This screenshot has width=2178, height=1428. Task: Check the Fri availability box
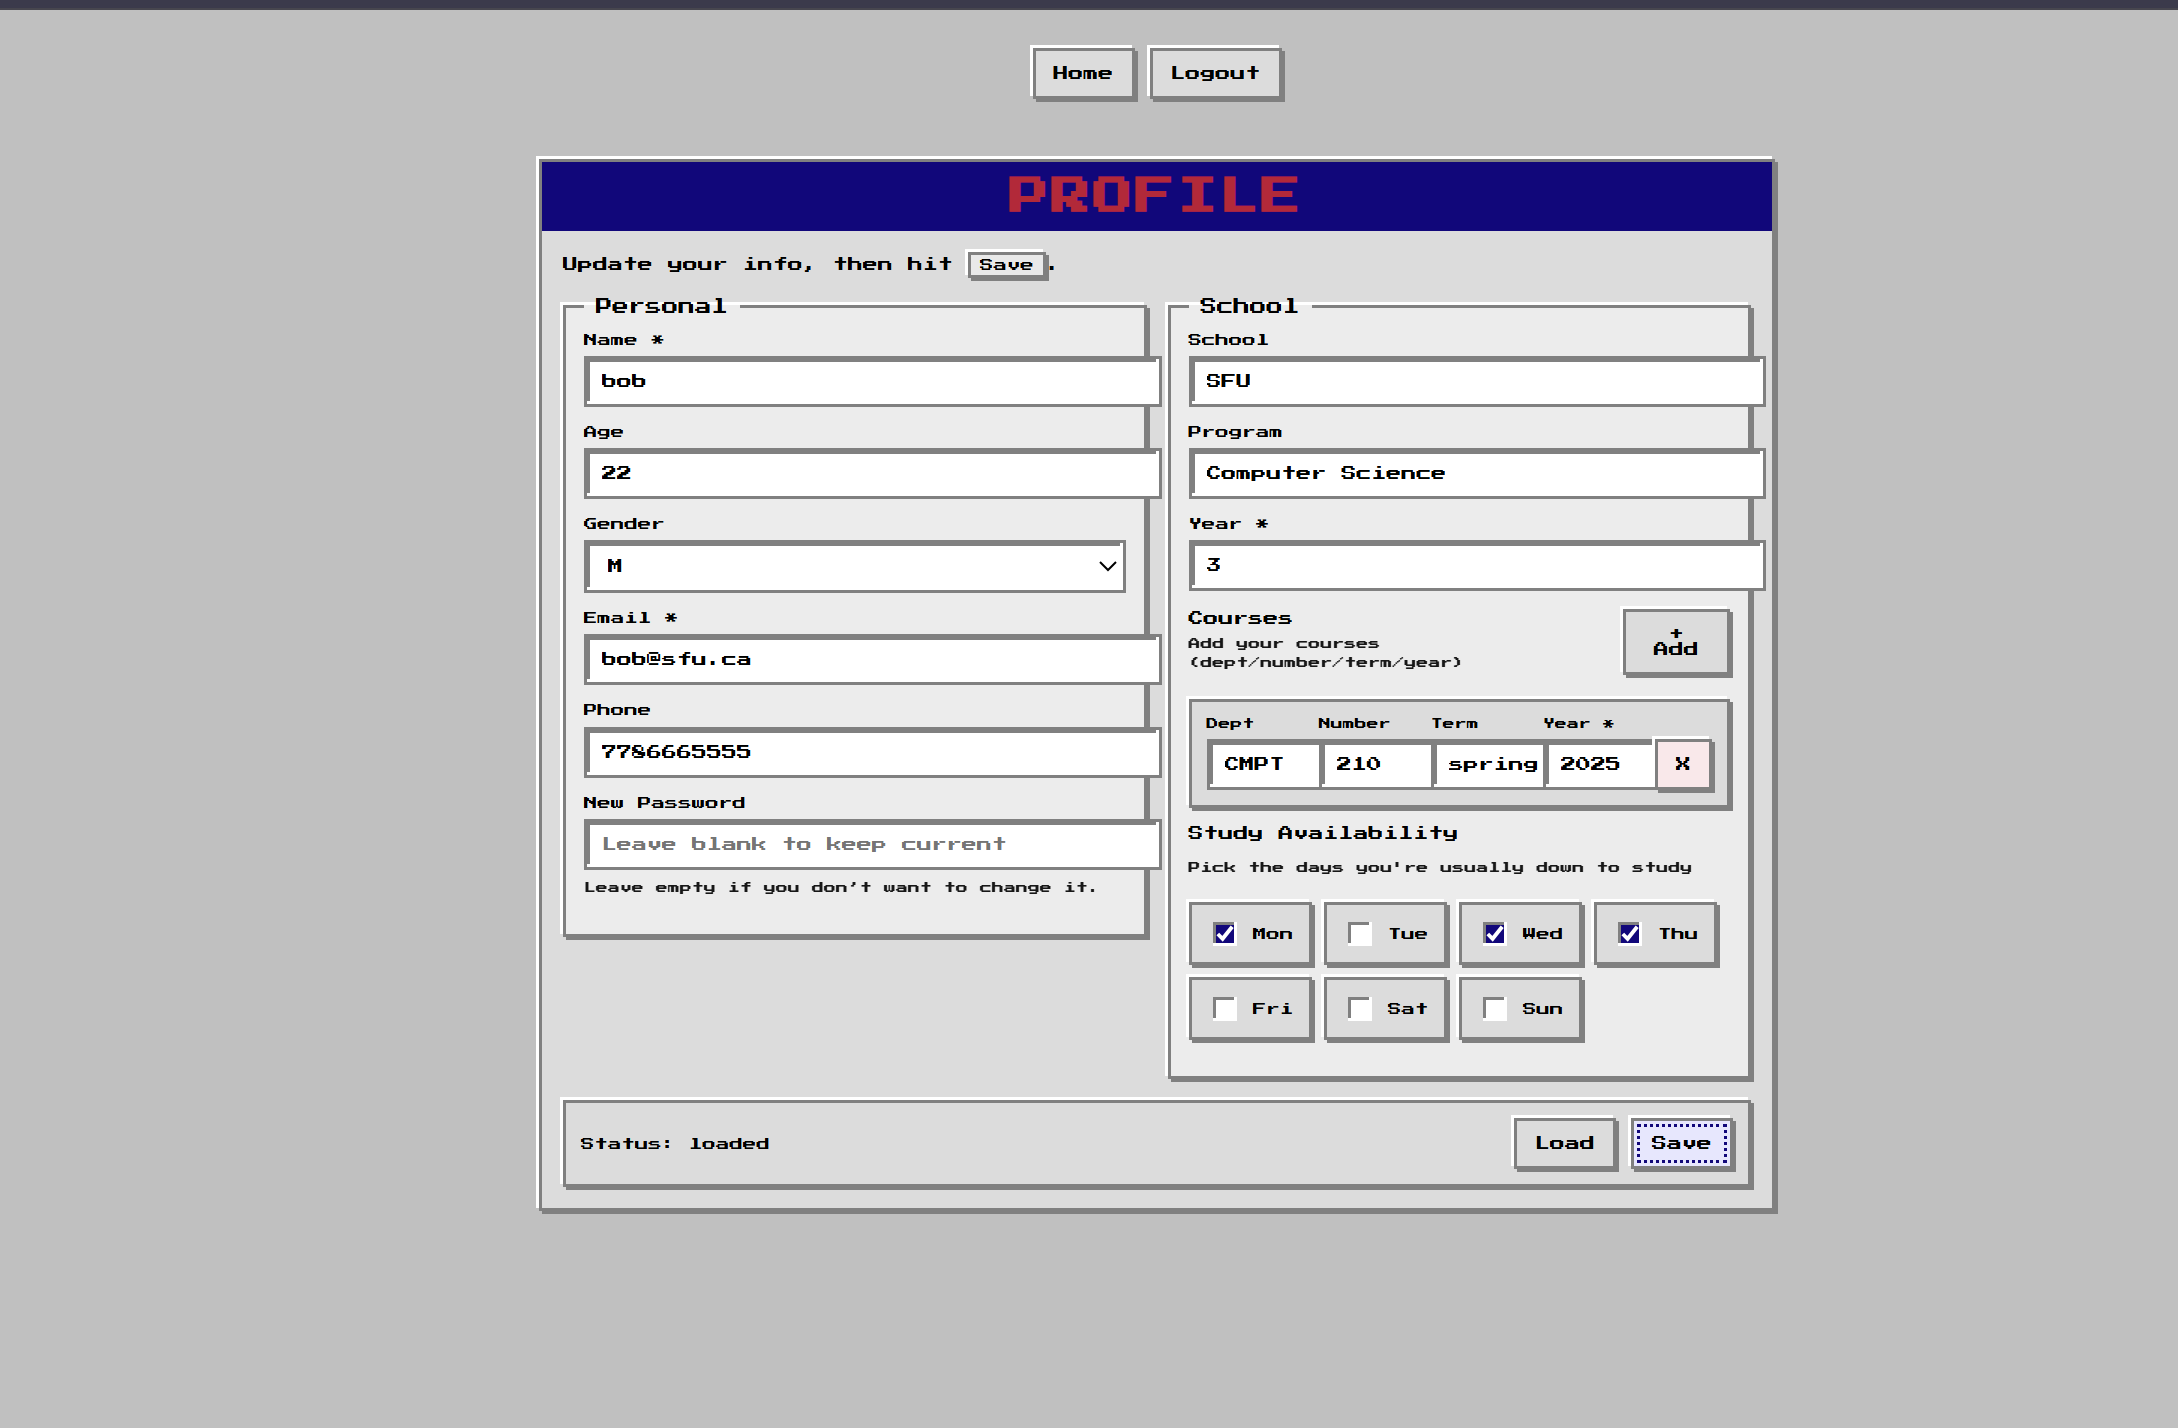coord(1225,1009)
